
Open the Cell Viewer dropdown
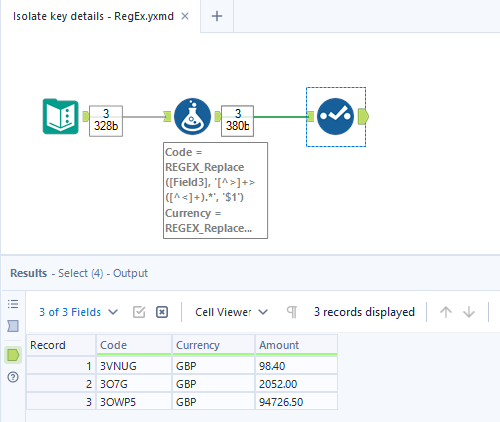(x=231, y=312)
